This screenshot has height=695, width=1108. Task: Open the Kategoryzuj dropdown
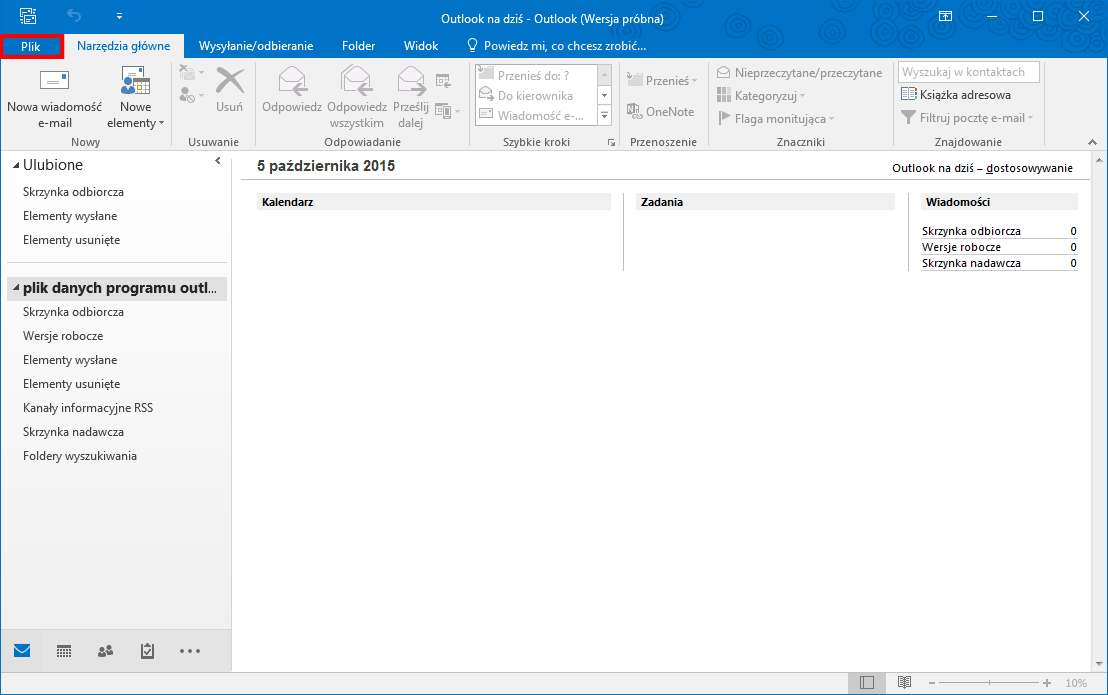click(761, 95)
